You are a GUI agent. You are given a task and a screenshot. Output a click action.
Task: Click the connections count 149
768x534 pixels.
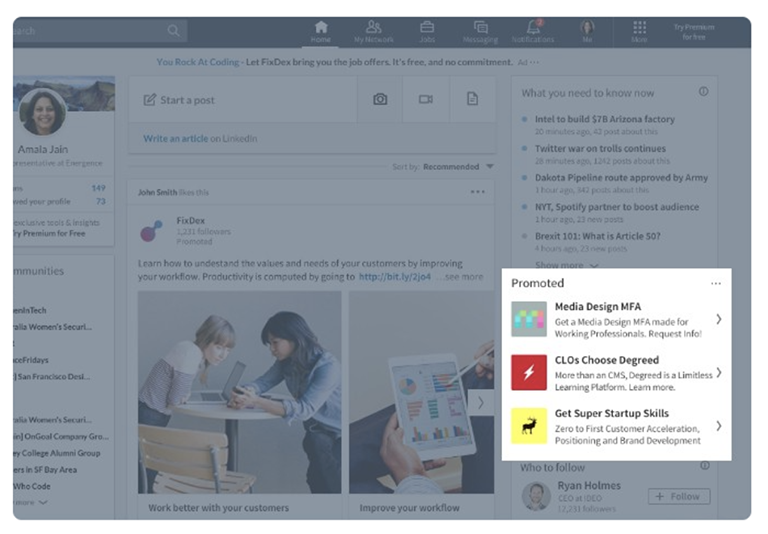(98, 188)
